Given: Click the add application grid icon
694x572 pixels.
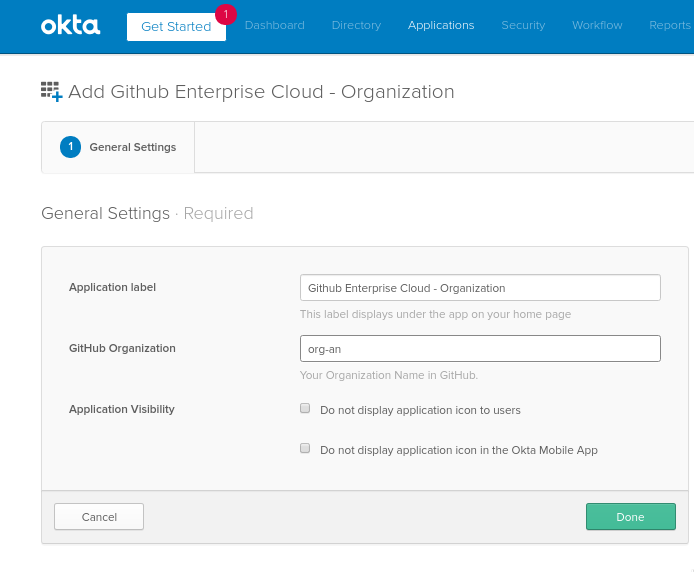Looking at the screenshot, I should 52,92.
